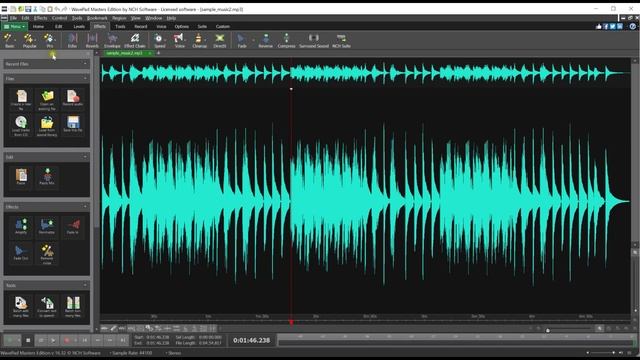Apply the Echo effect

pos(72,40)
